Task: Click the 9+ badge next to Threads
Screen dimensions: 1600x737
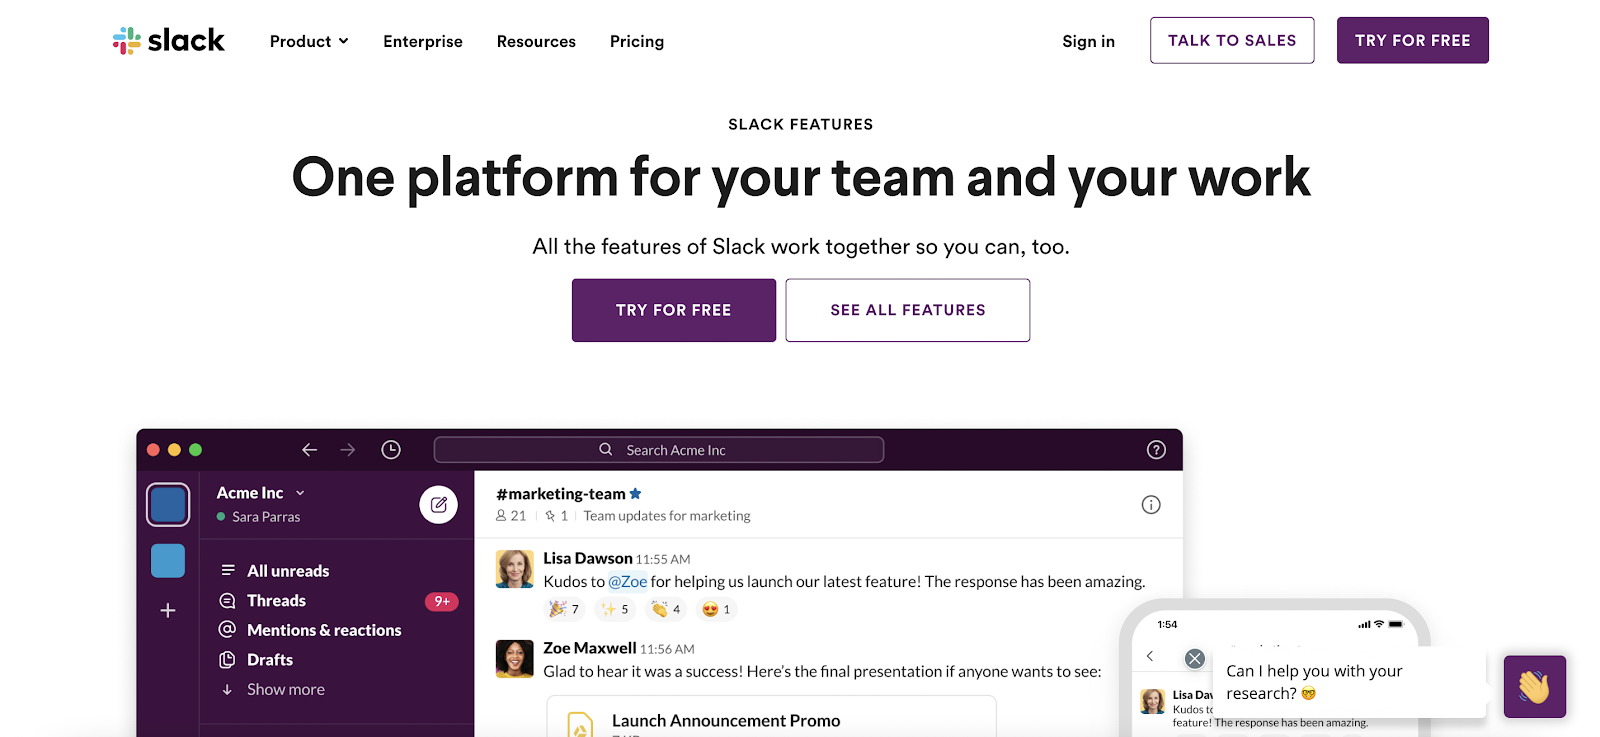Action: click(441, 601)
